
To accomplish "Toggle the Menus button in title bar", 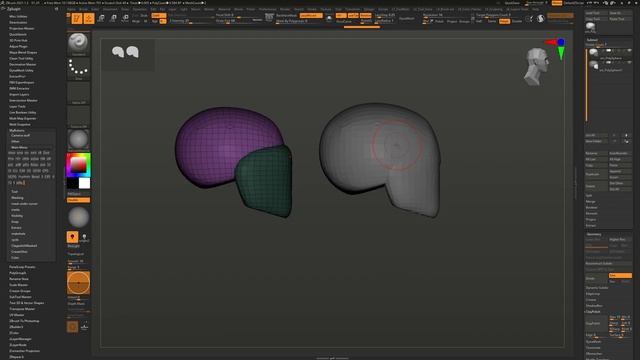I will [x=557, y=3].
